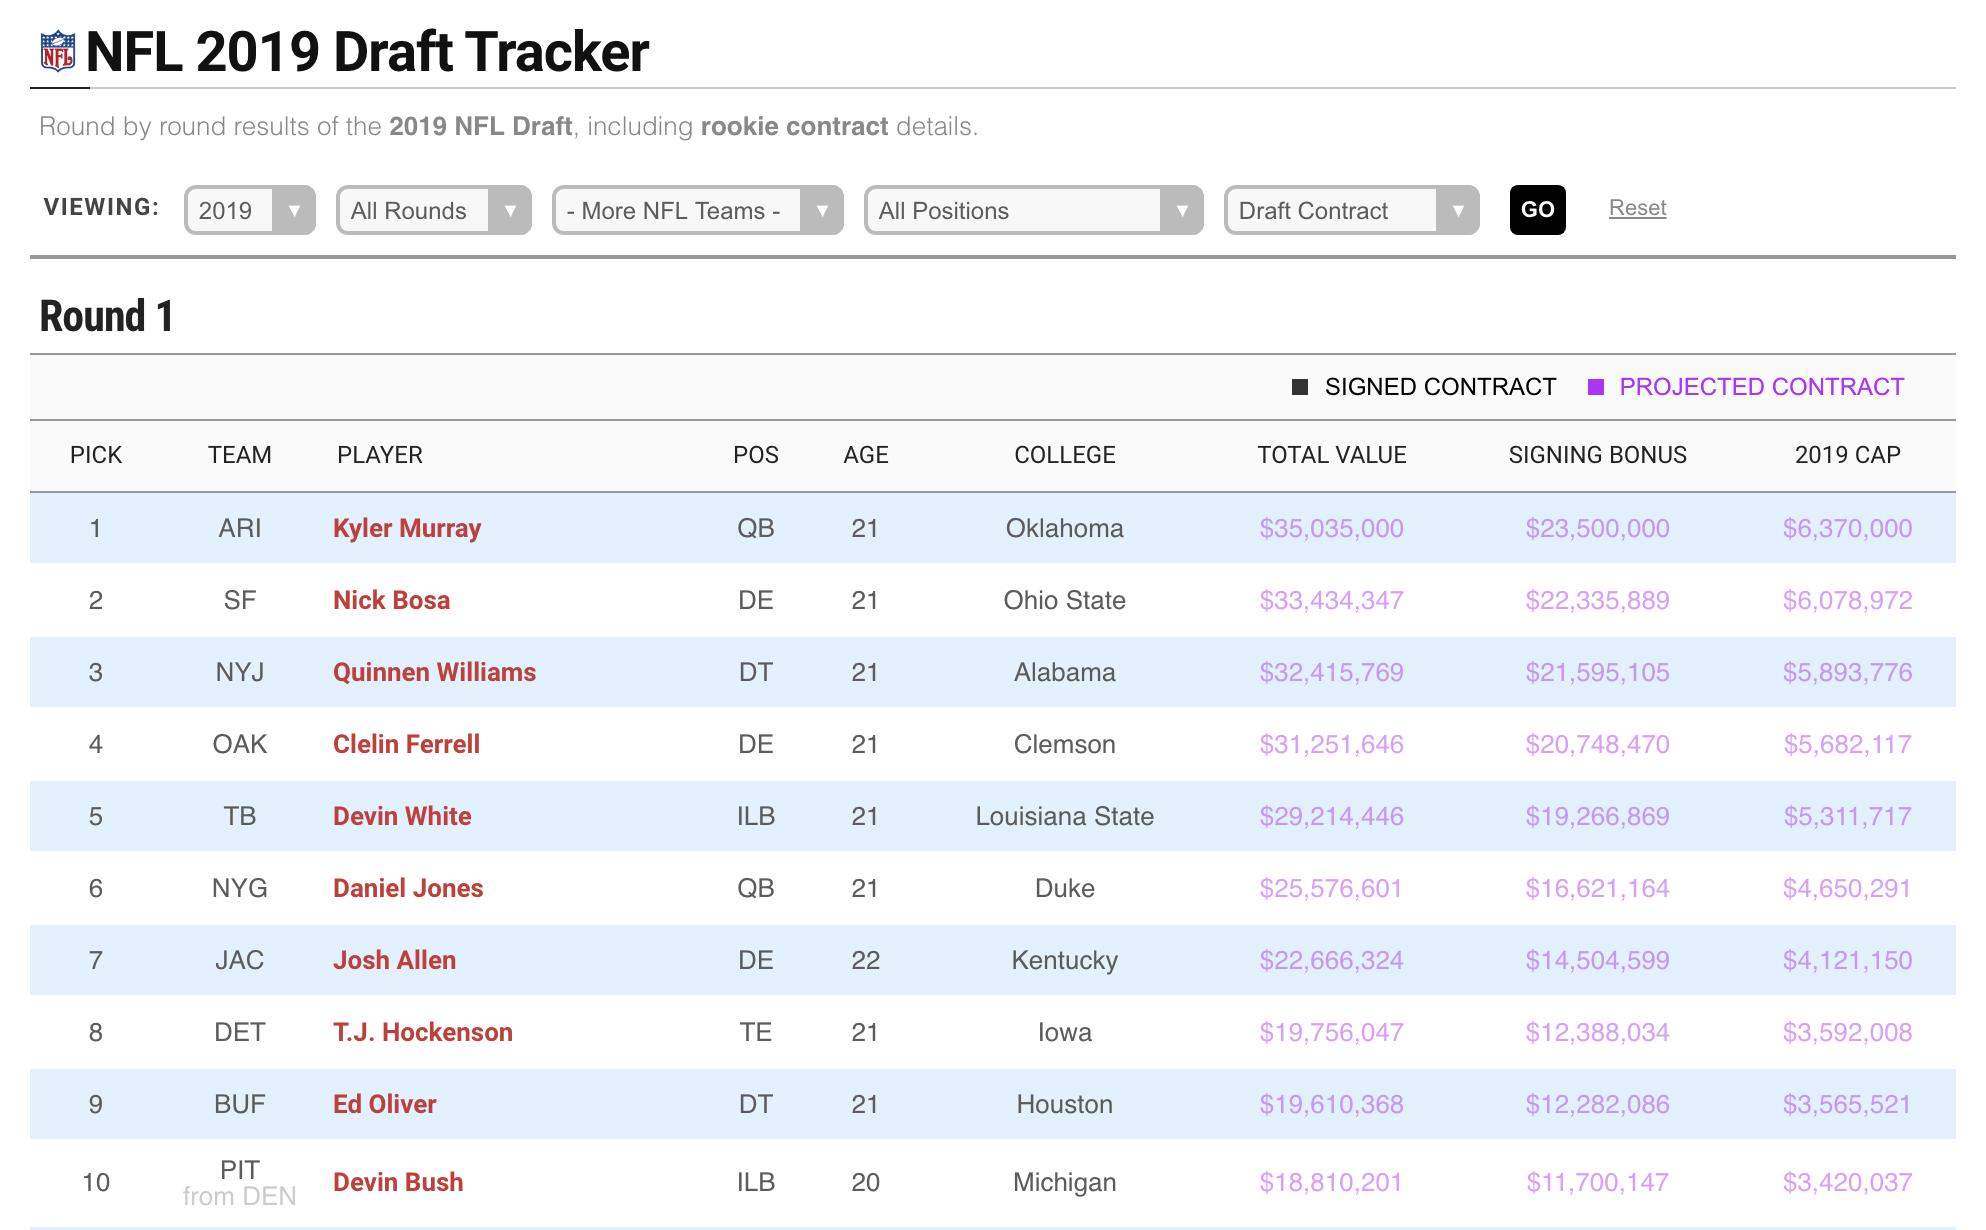1986x1230 pixels.
Task: Click the $35,035,000 total value cell
Action: tap(1332, 528)
